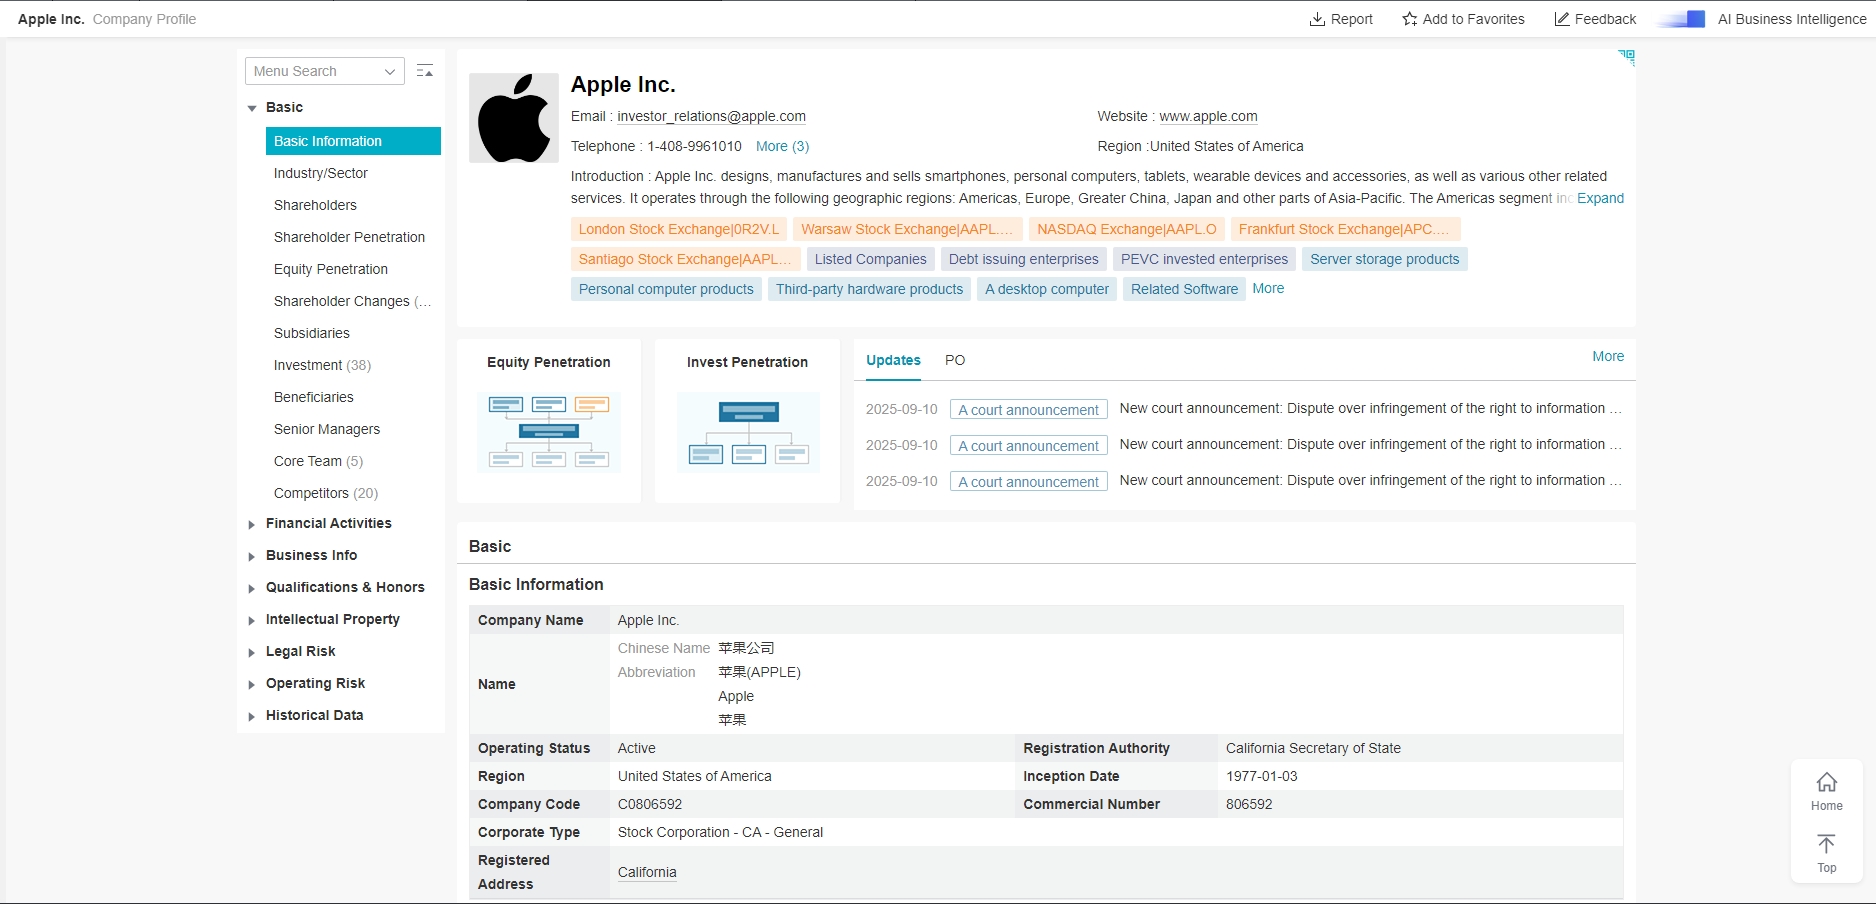Click the AI Business Intelligence logo icon
1876x904 pixels.
pos(1682,19)
